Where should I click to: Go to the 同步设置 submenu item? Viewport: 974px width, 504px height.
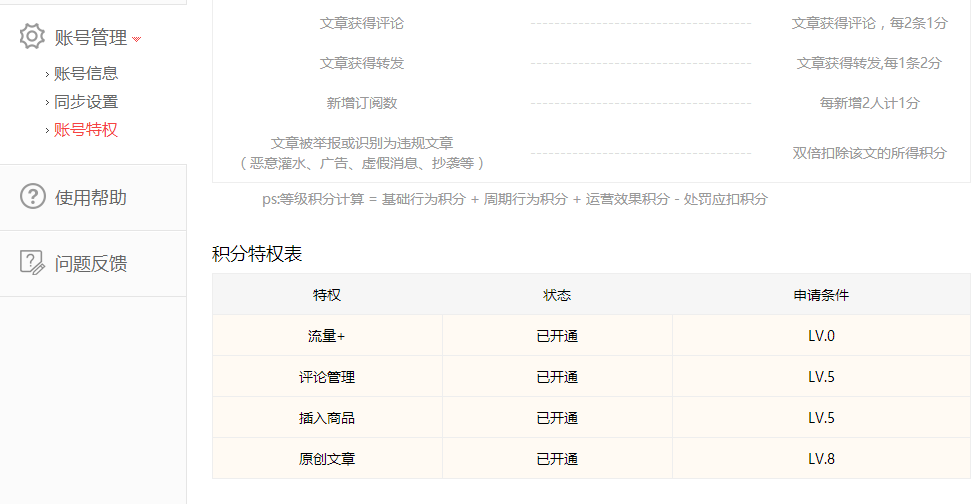(x=86, y=102)
